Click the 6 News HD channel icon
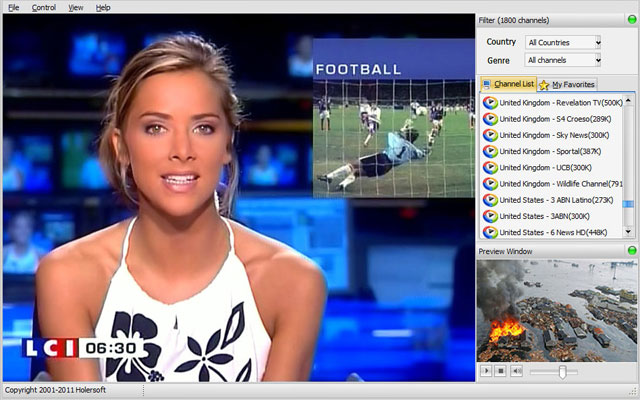The height and width of the screenshot is (400, 640). 490,232
